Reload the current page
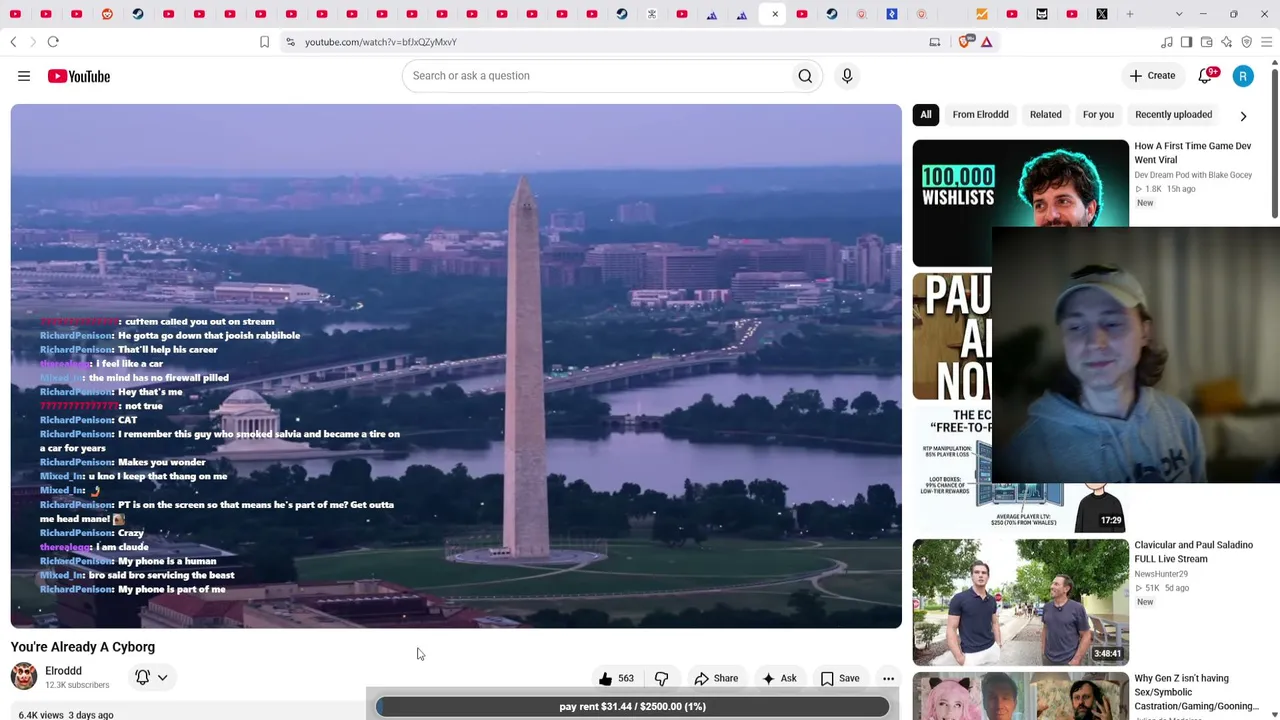The height and width of the screenshot is (720, 1280). (x=53, y=42)
